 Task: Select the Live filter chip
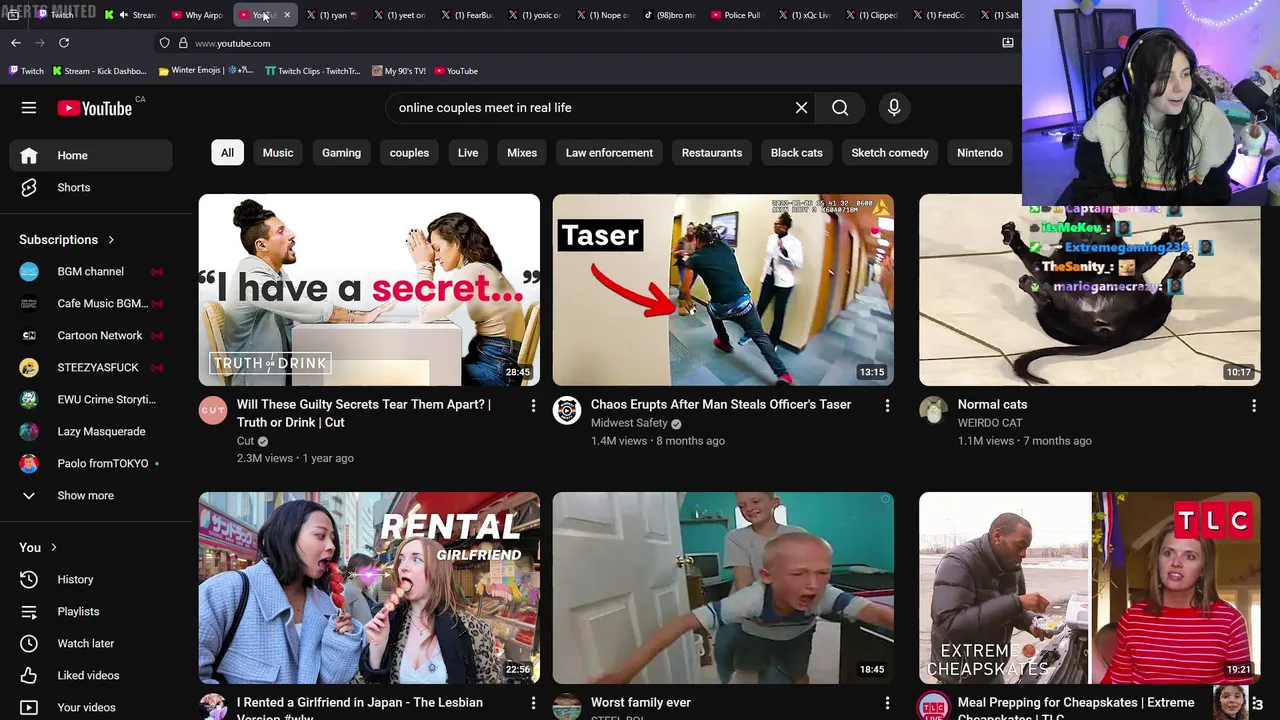pos(468,153)
